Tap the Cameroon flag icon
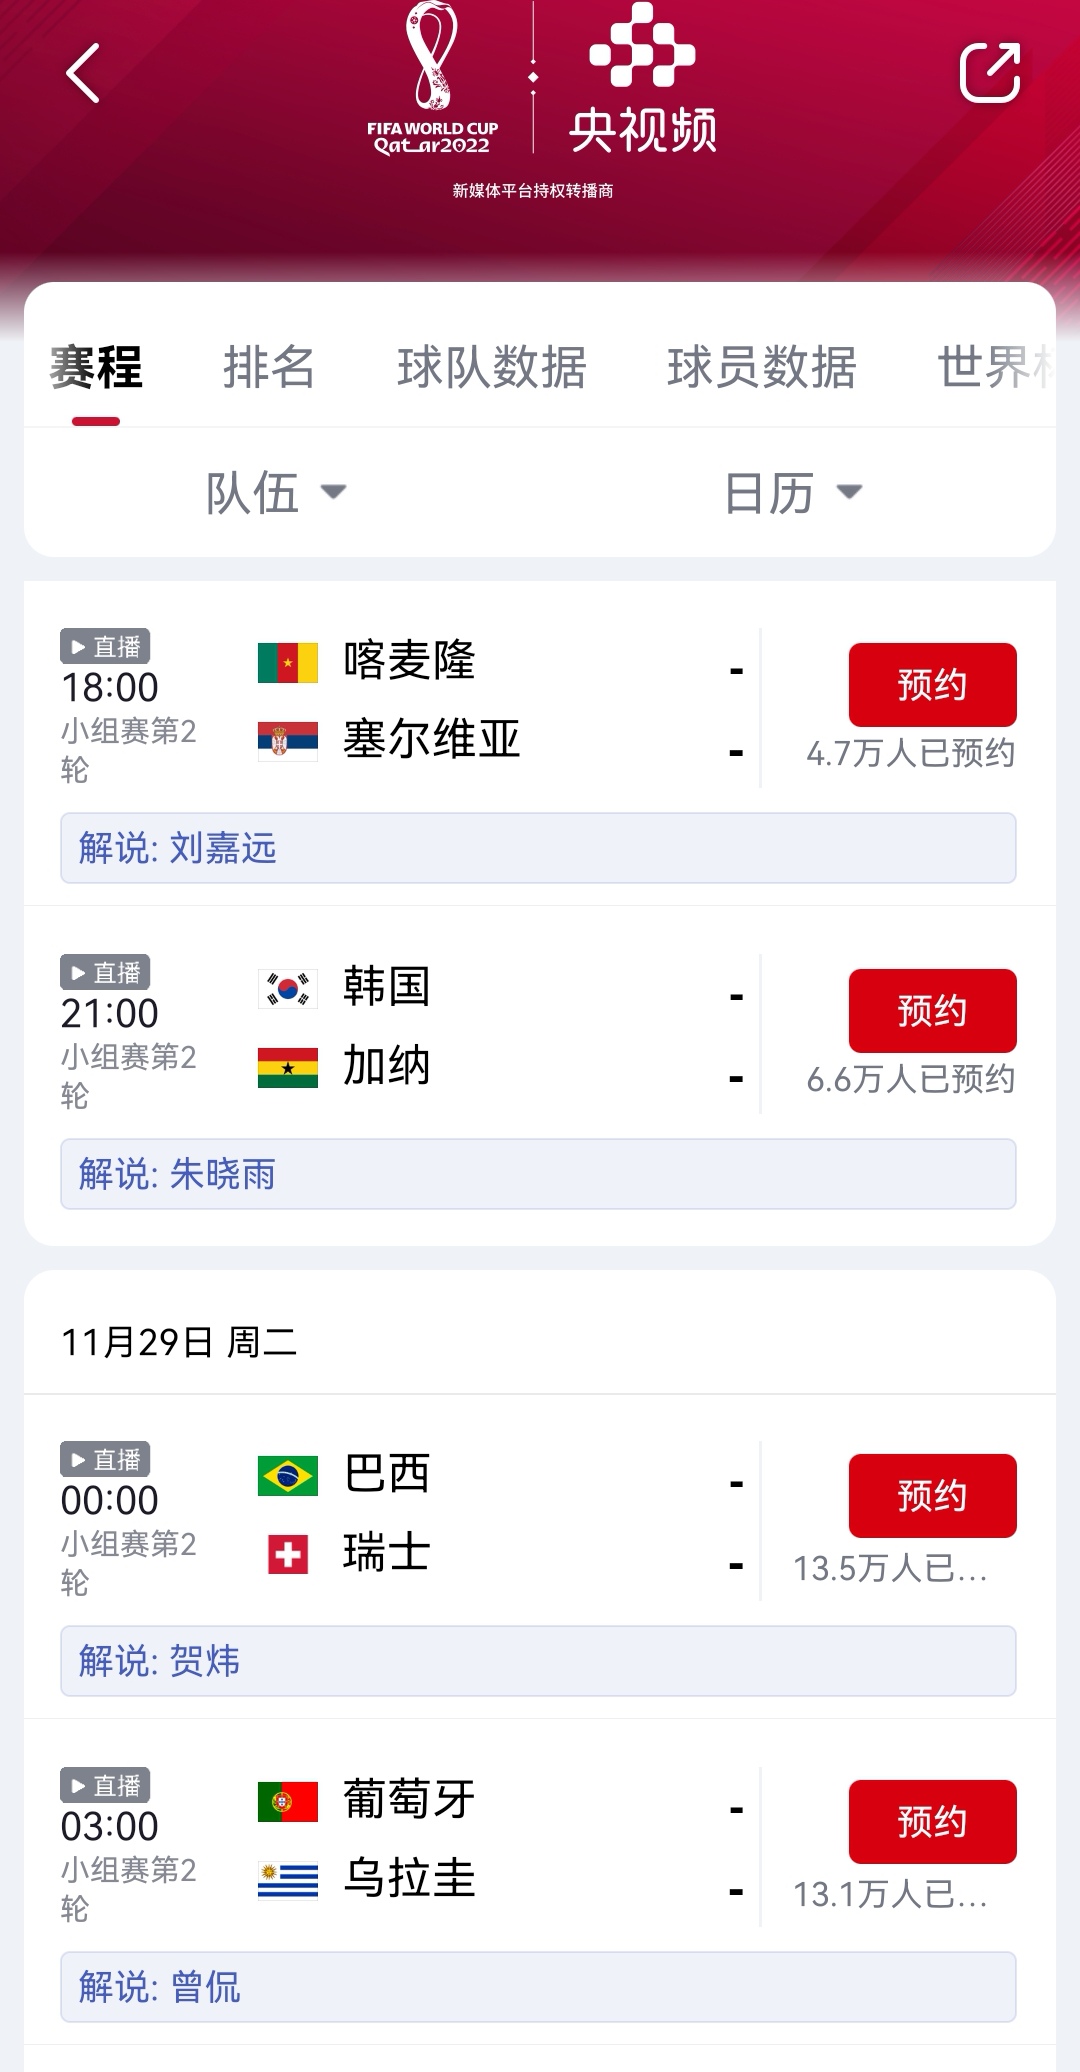Screen dimensions: 1080x2072 tap(288, 662)
